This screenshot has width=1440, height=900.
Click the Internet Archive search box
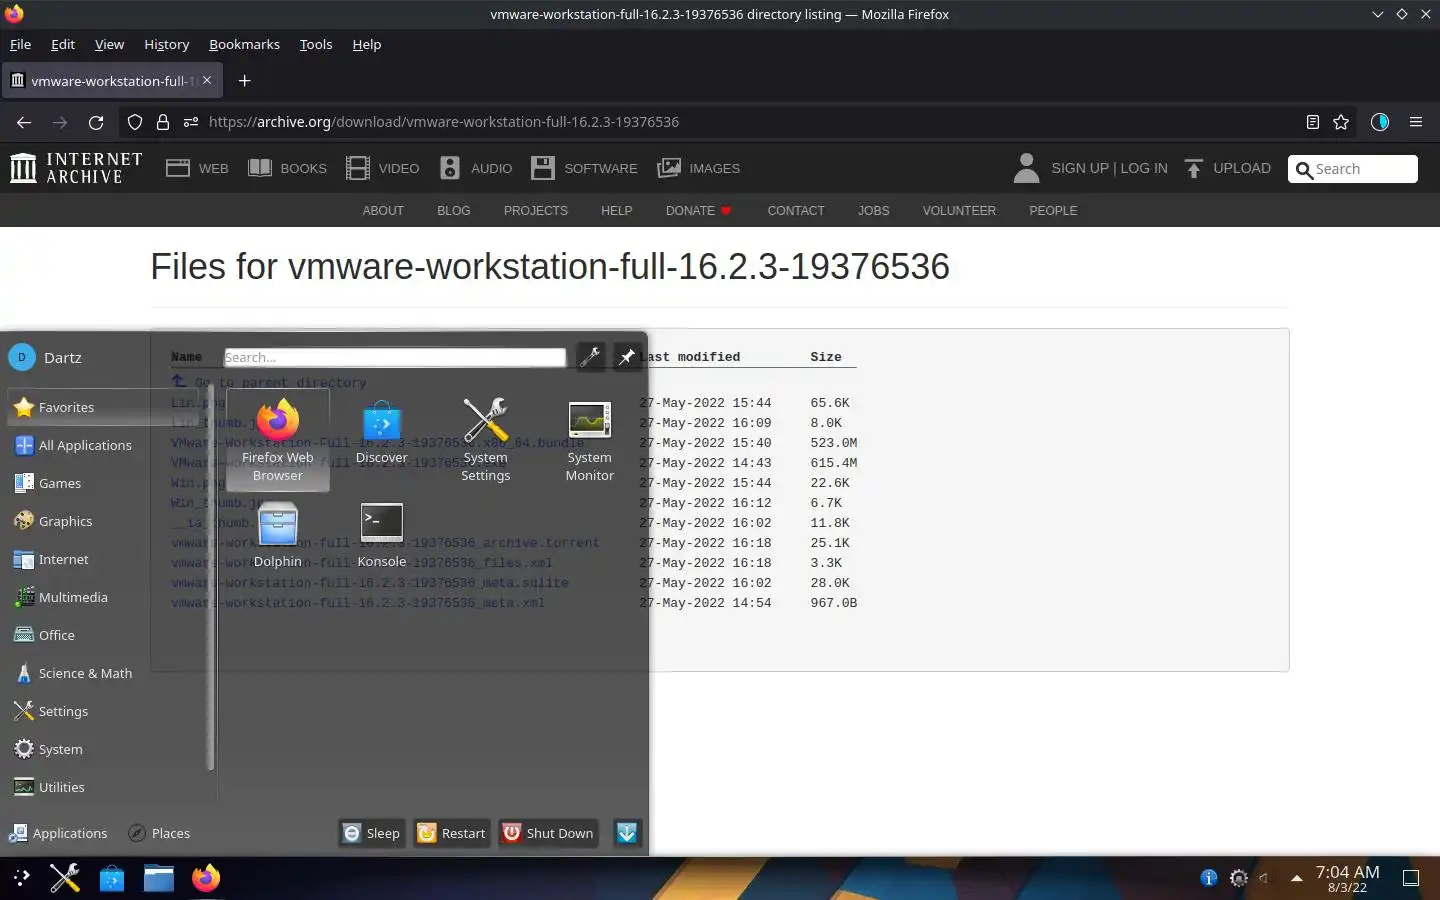click(1353, 169)
